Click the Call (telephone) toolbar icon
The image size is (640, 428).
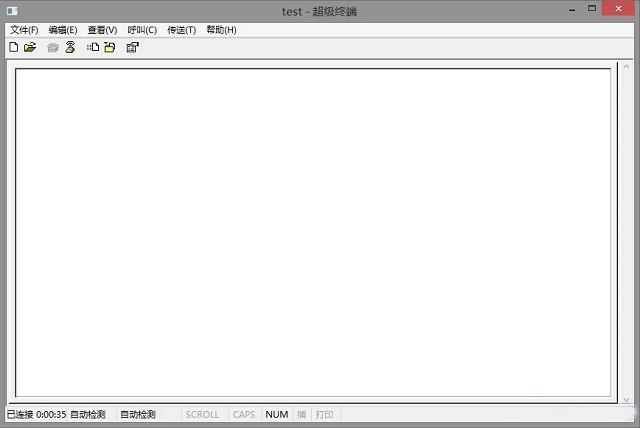pos(53,47)
